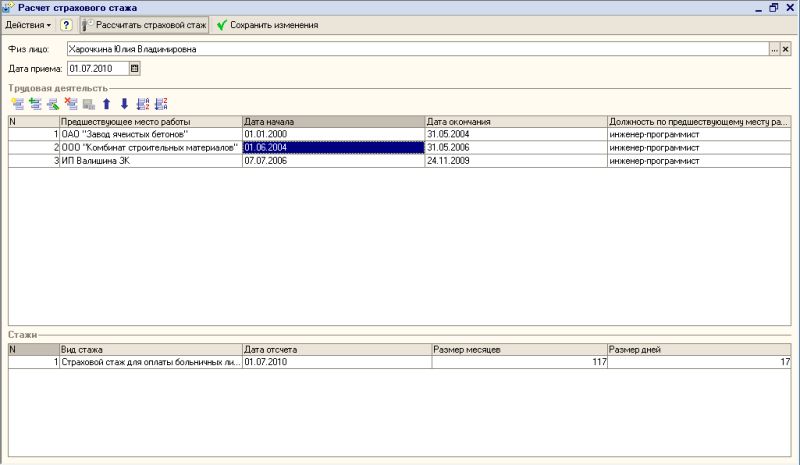Select the ИП Валишина ЗК cell
Image resolution: width=800 pixels, height=465 pixels.
(151, 161)
